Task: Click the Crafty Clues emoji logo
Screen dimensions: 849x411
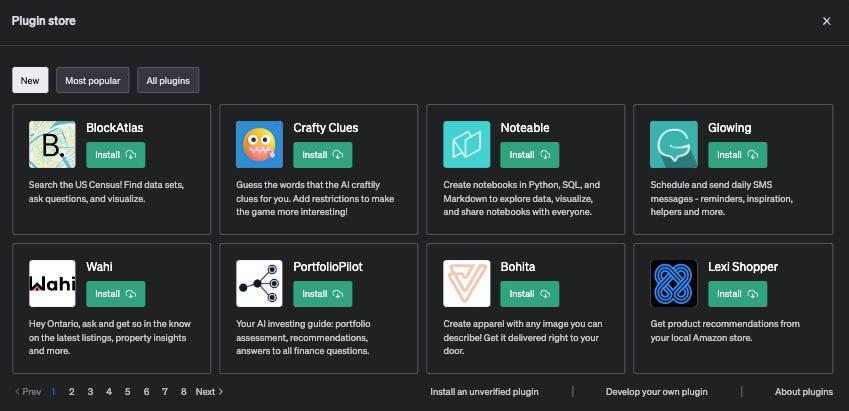Action: coord(259,144)
